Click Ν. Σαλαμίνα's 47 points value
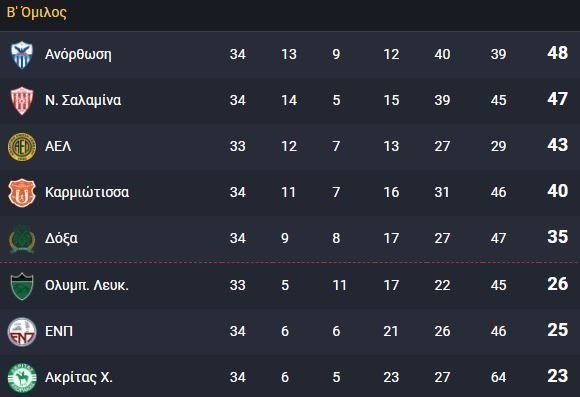The width and height of the screenshot is (580, 397). (557, 99)
